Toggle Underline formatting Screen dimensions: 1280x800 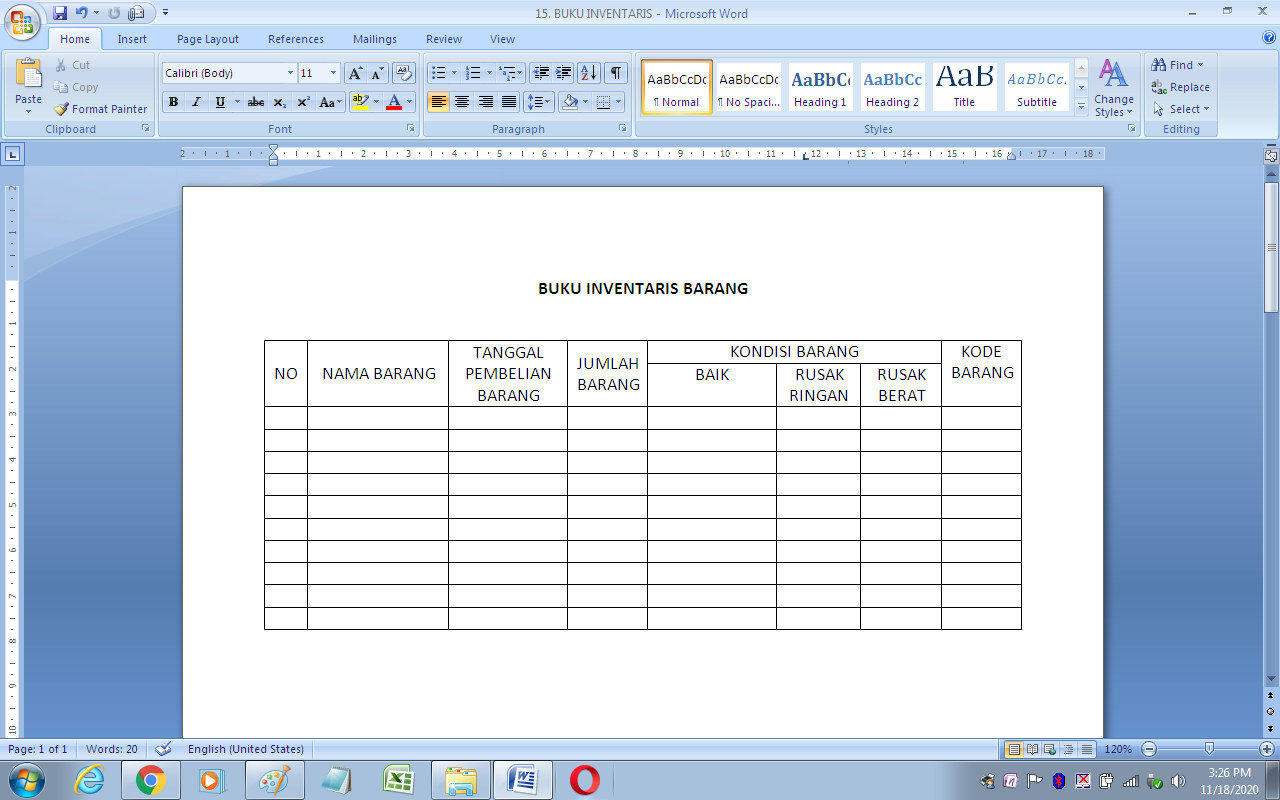[x=220, y=102]
